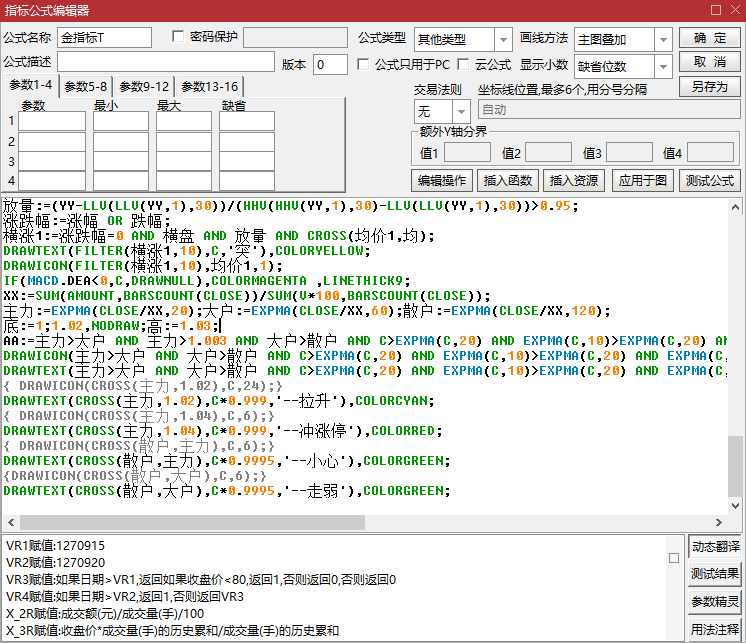Click the 公式名称 input field
746x643 pixels.
click(x=104, y=38)
